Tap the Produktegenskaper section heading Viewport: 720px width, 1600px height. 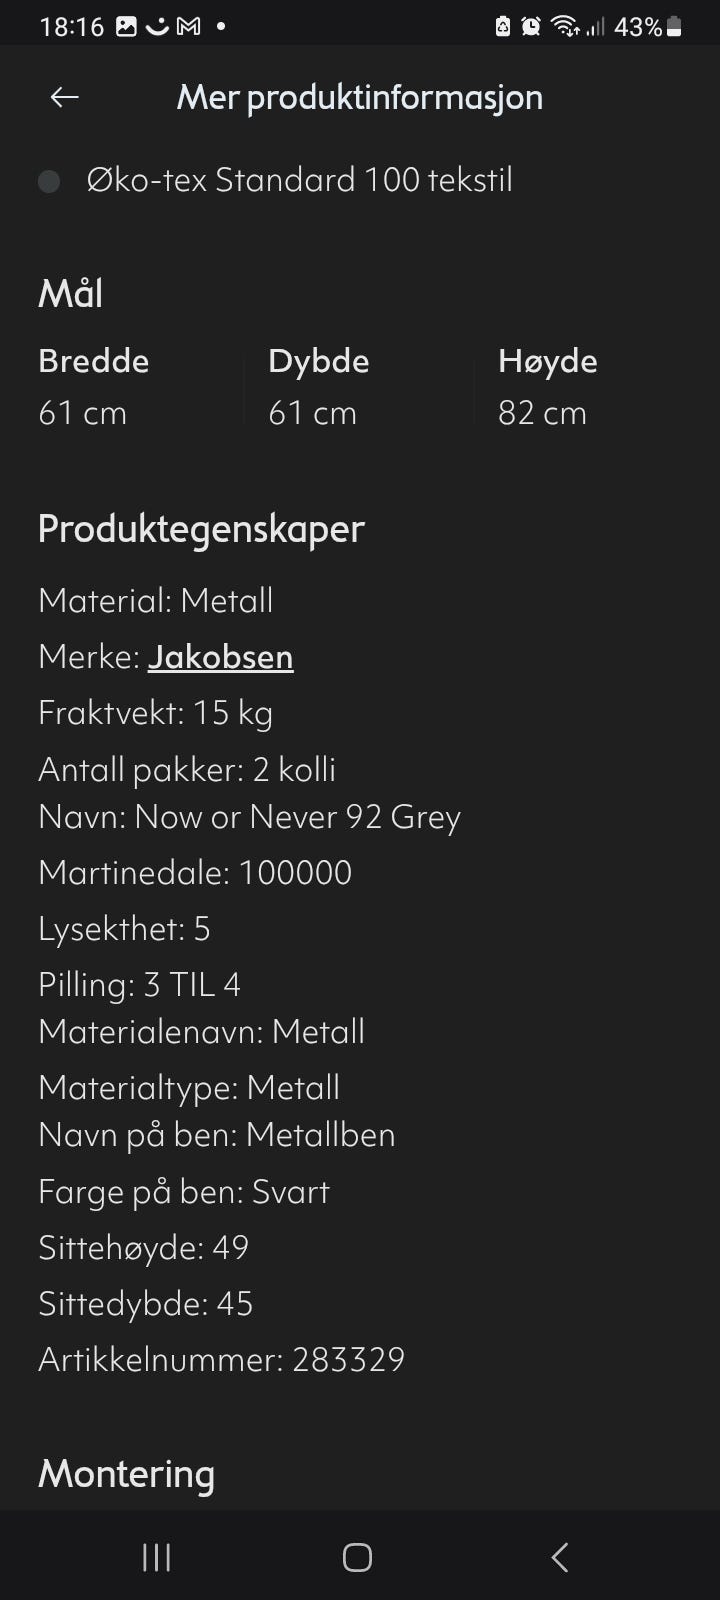[x=201, y=529]
